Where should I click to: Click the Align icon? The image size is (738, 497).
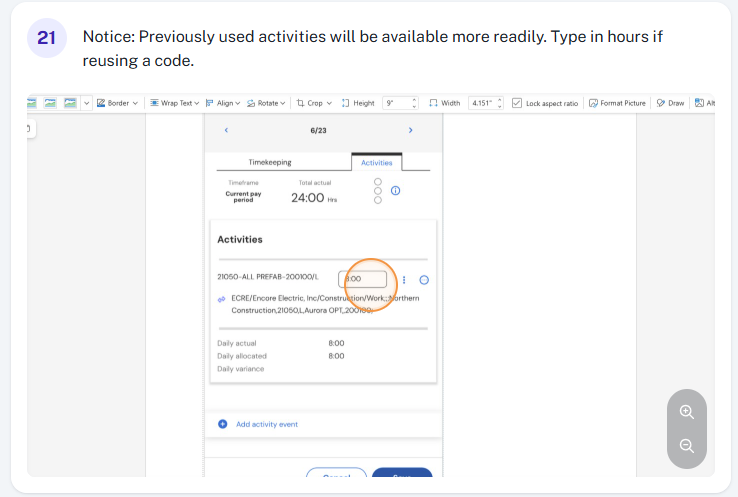click(210, 103)
